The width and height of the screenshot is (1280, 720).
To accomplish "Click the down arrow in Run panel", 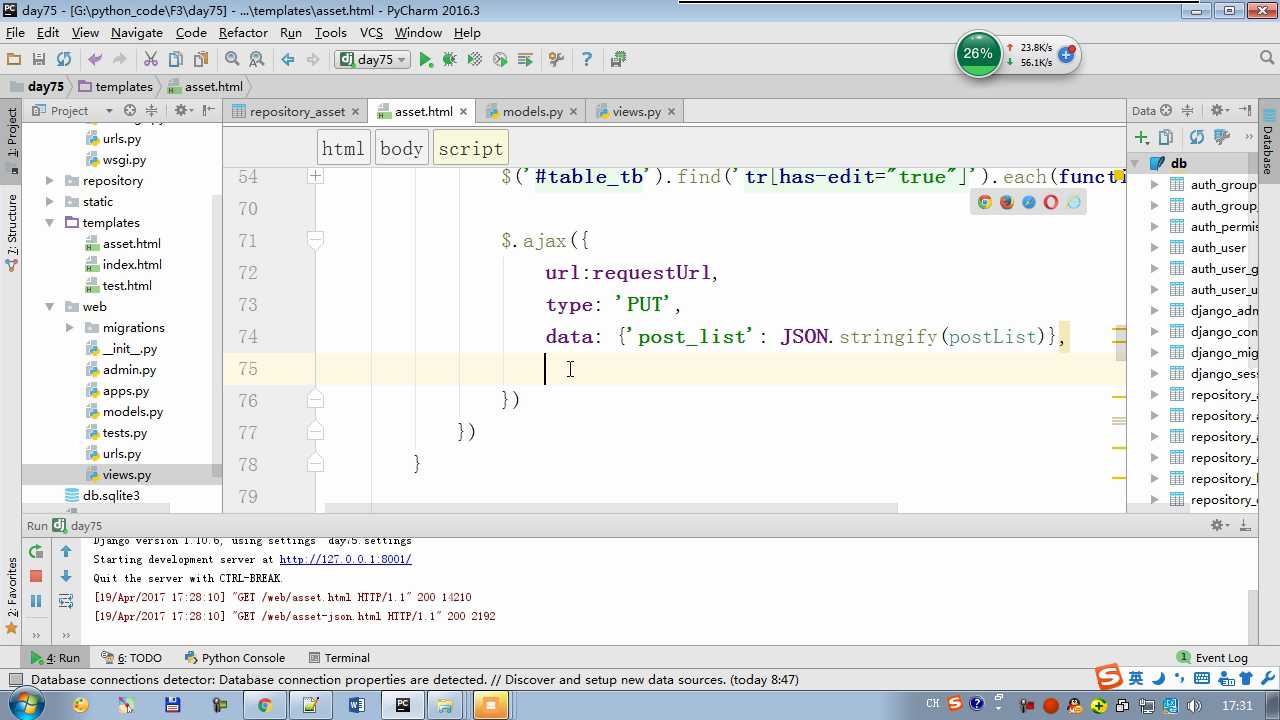I will (66, 576).
